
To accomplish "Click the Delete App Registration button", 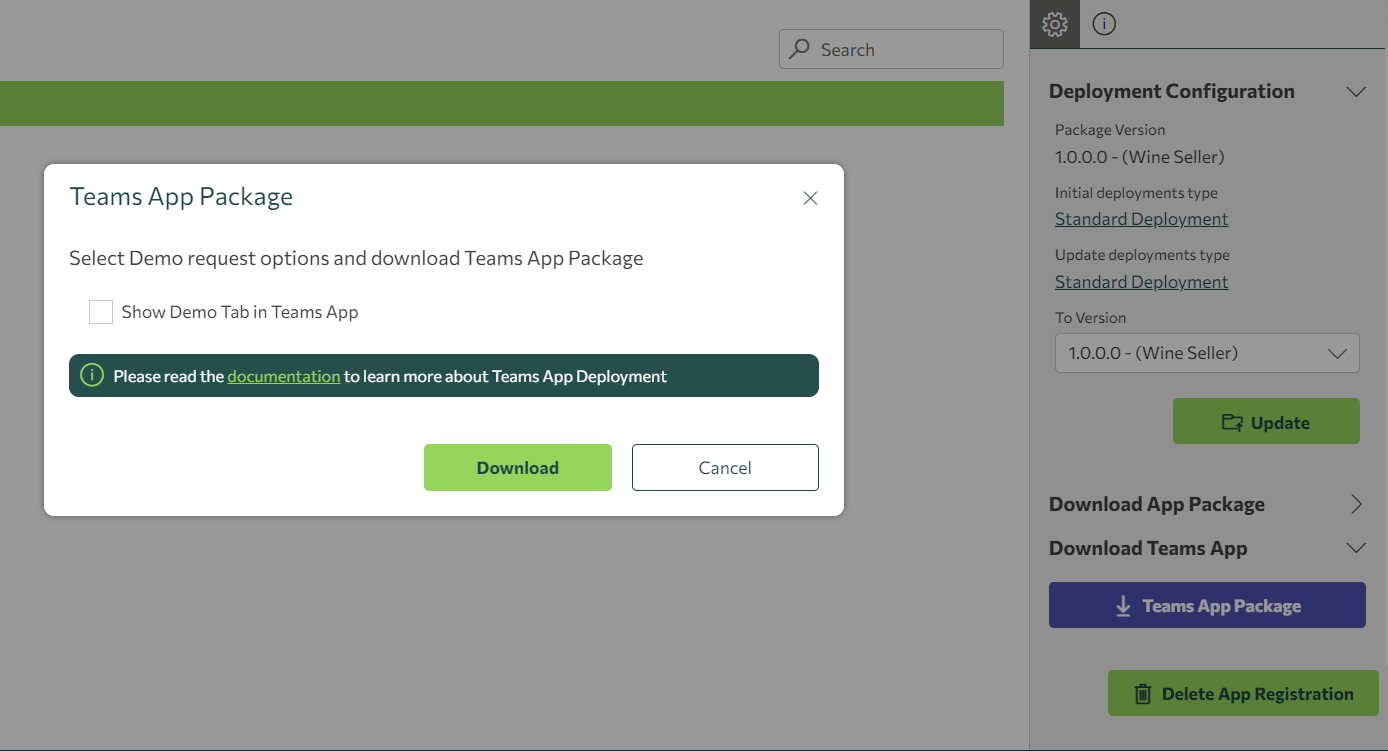I will (1243, 693).
